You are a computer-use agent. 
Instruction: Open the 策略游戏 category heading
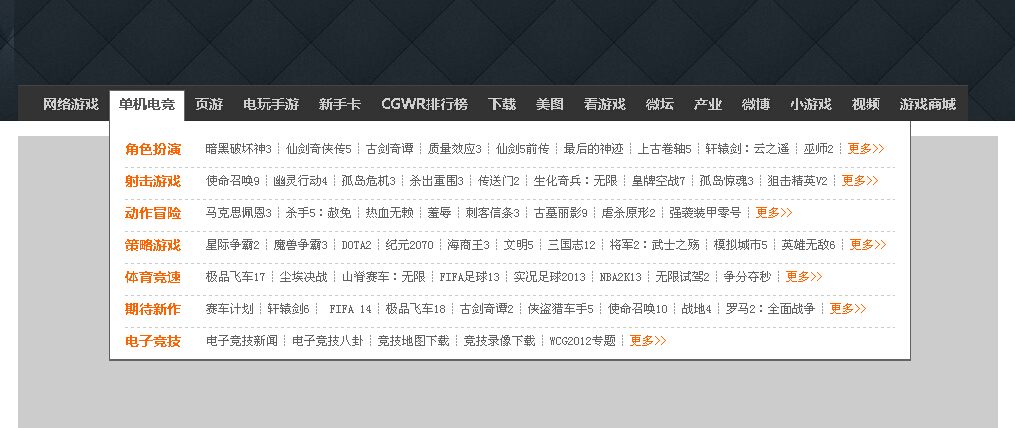(x=153, y=245)
